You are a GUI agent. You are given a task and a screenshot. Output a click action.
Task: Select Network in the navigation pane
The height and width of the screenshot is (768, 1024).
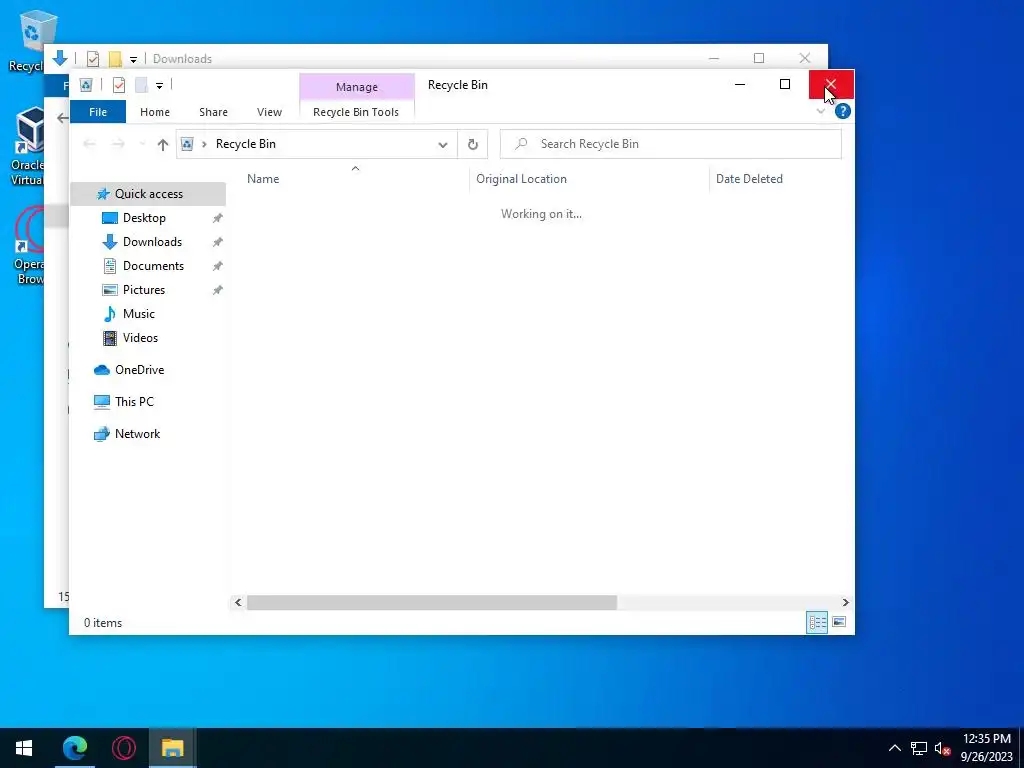tap(137, 434)
